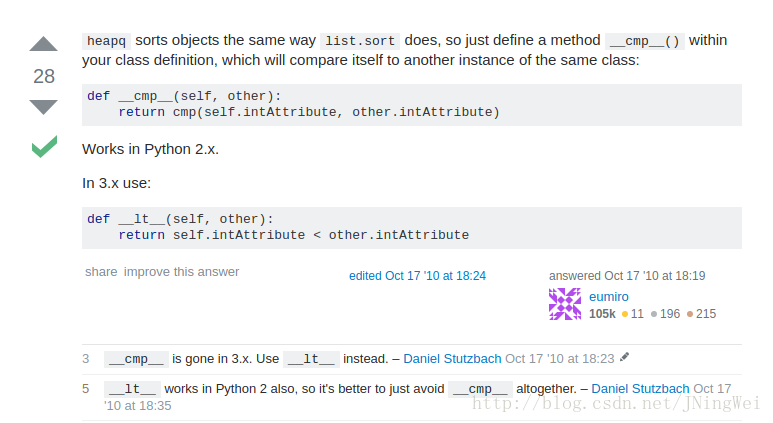Open Daniel Stutzbach's profile in second comment

640,388
